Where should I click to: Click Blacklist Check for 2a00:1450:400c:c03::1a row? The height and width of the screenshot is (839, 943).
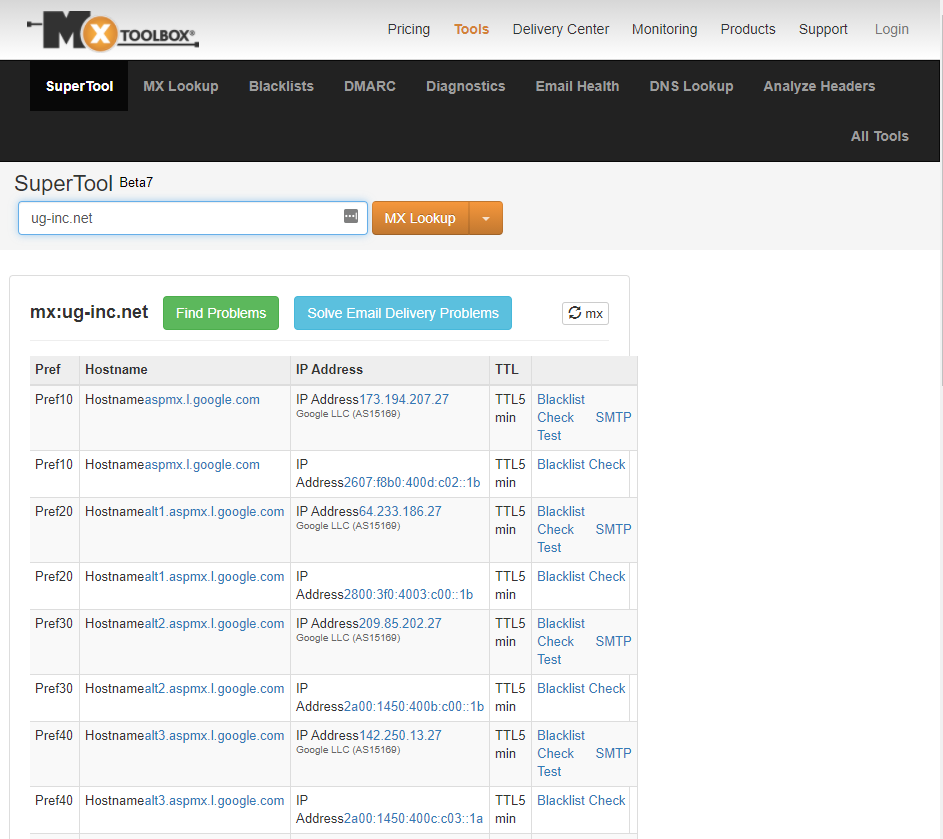coord(581,800)
